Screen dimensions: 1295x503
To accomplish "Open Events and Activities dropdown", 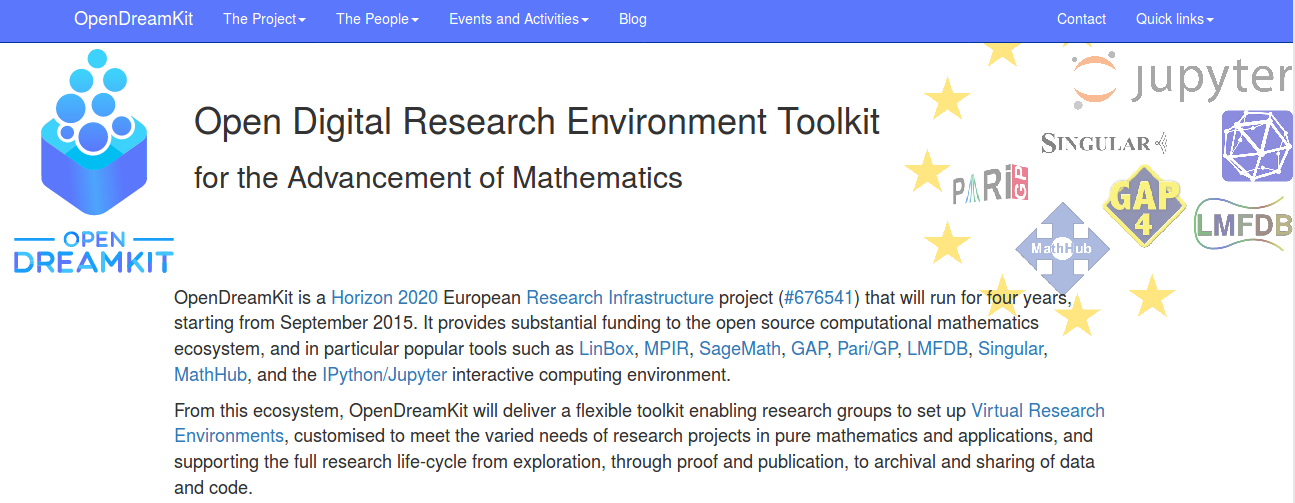I will tap(519, 19).
